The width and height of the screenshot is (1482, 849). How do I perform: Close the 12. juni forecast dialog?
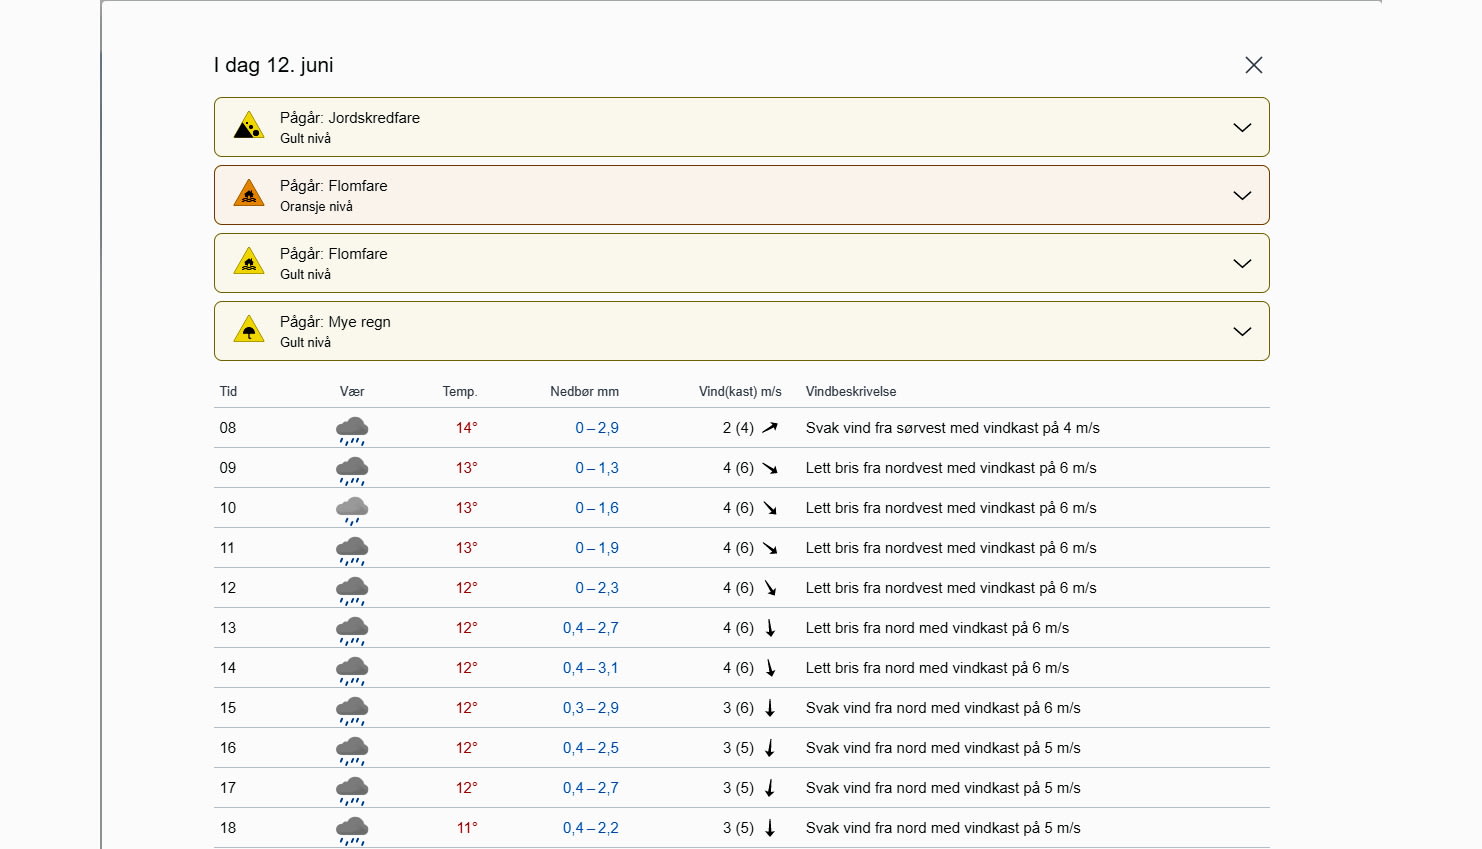point(1253,65)
